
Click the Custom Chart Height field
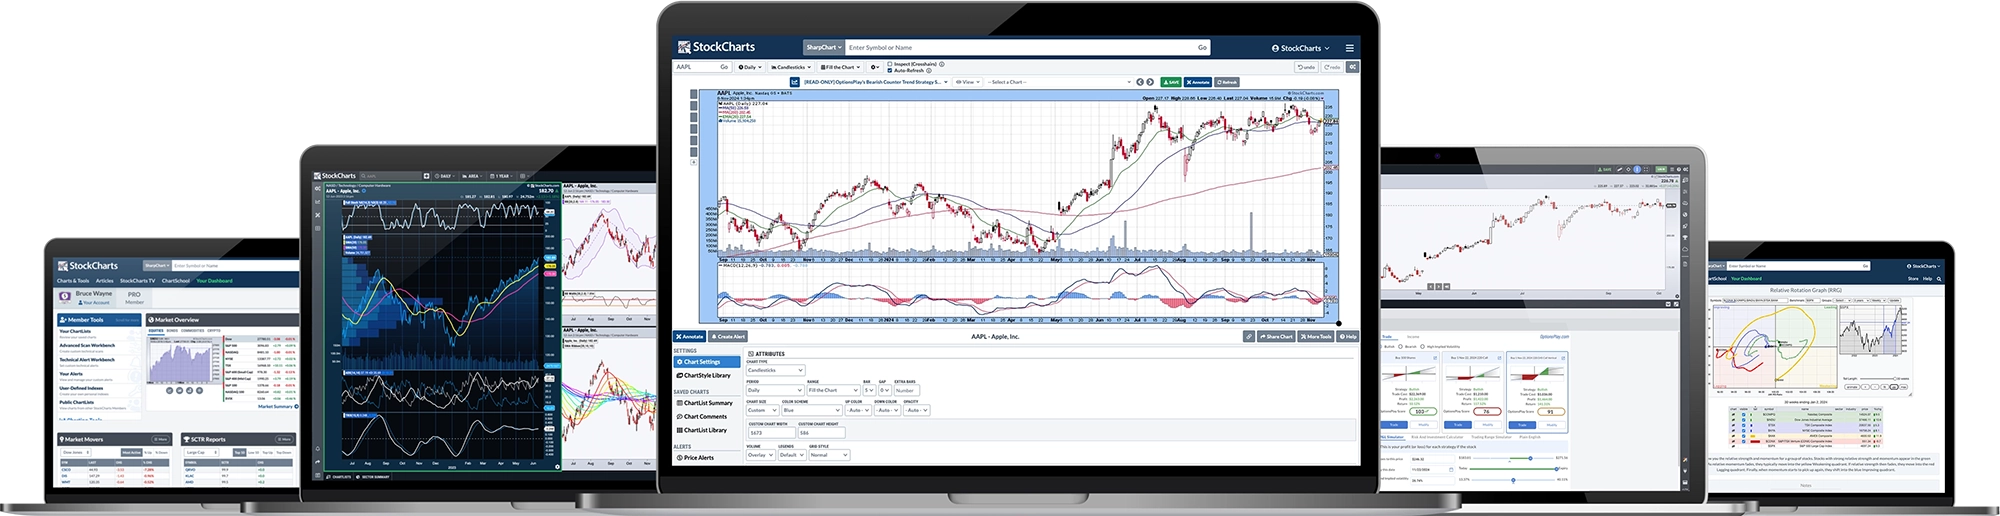[821, 432]
